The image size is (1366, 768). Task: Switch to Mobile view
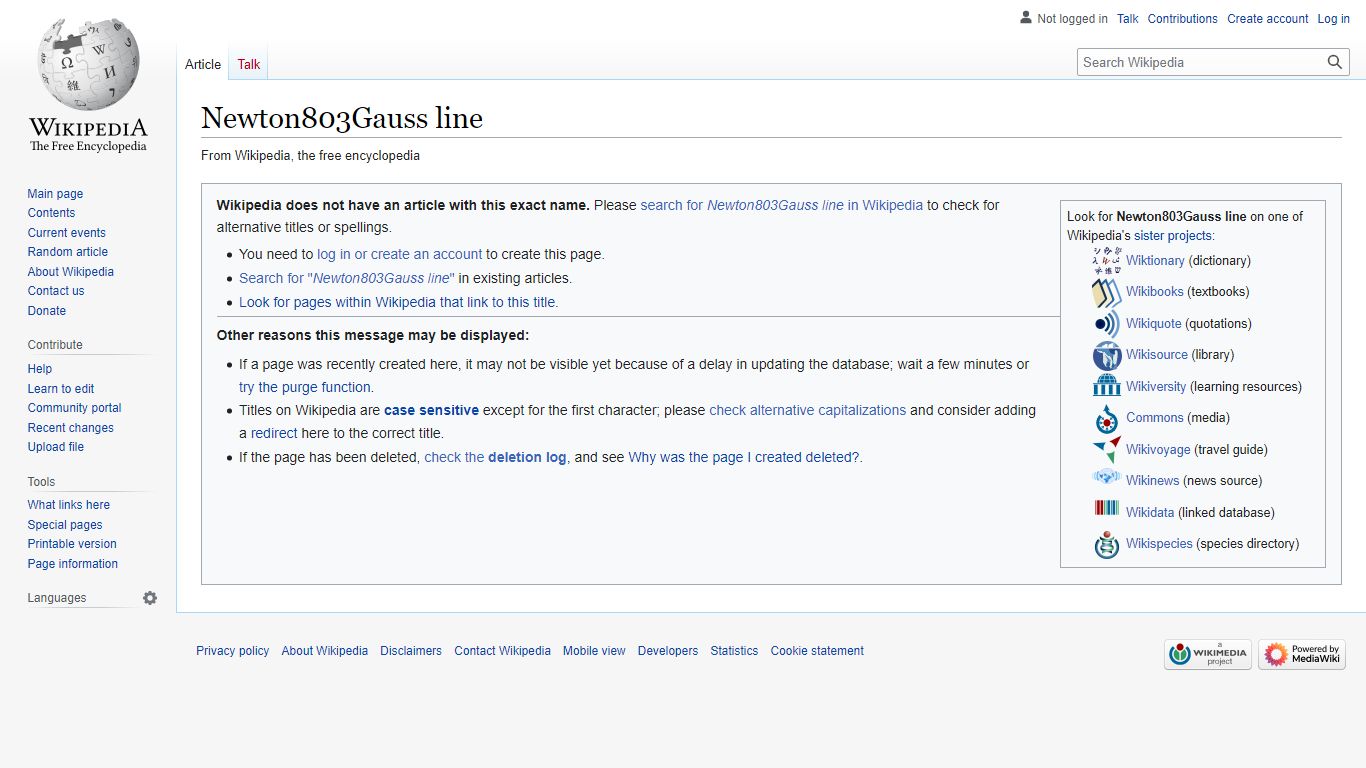(594, 651)
